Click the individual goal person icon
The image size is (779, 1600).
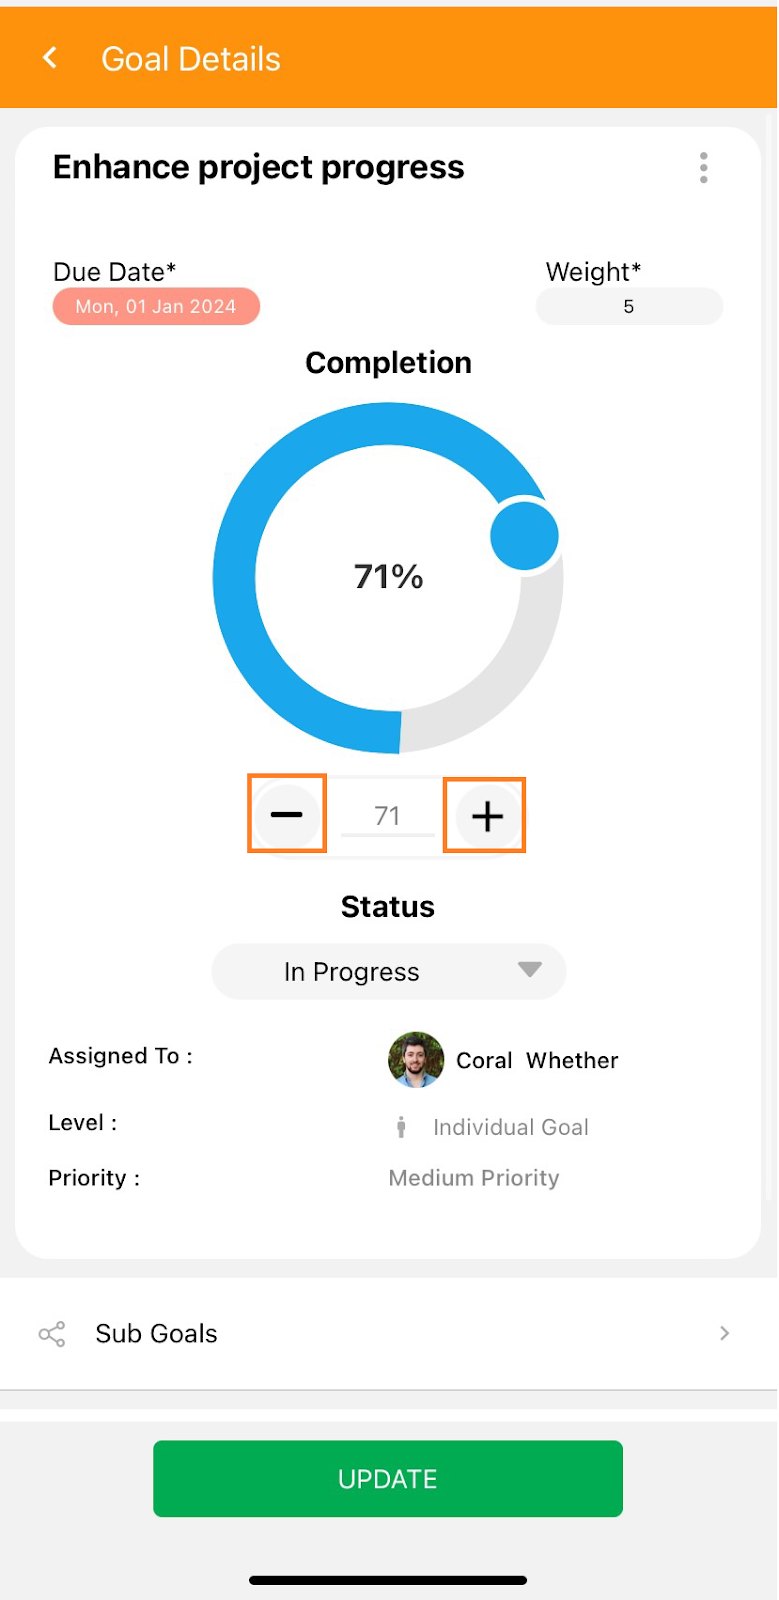[401, 1127]
